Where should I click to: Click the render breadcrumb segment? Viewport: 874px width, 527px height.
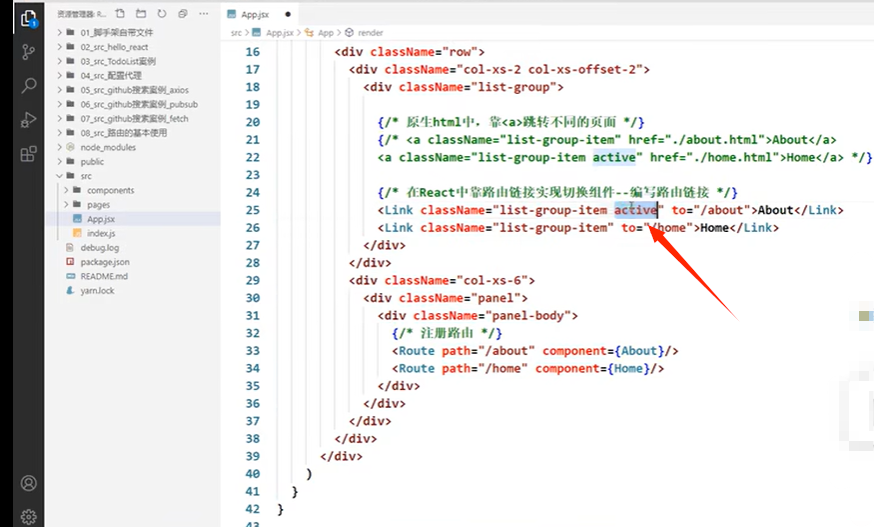click(370, 33)
